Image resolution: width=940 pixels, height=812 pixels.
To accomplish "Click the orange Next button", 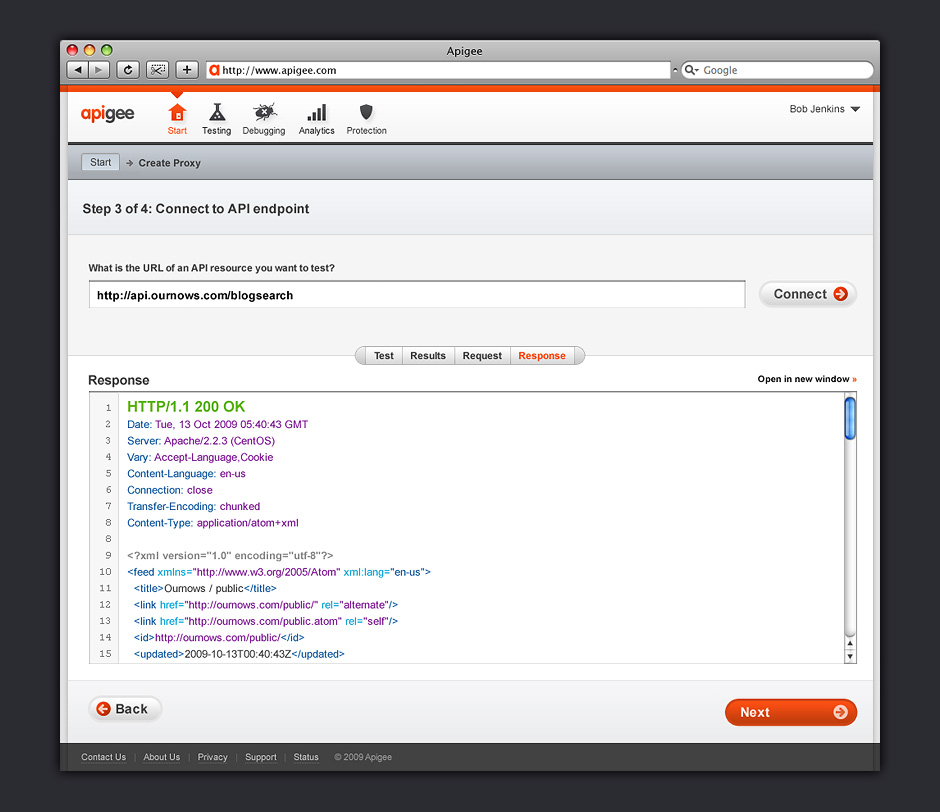I will 790,712.
